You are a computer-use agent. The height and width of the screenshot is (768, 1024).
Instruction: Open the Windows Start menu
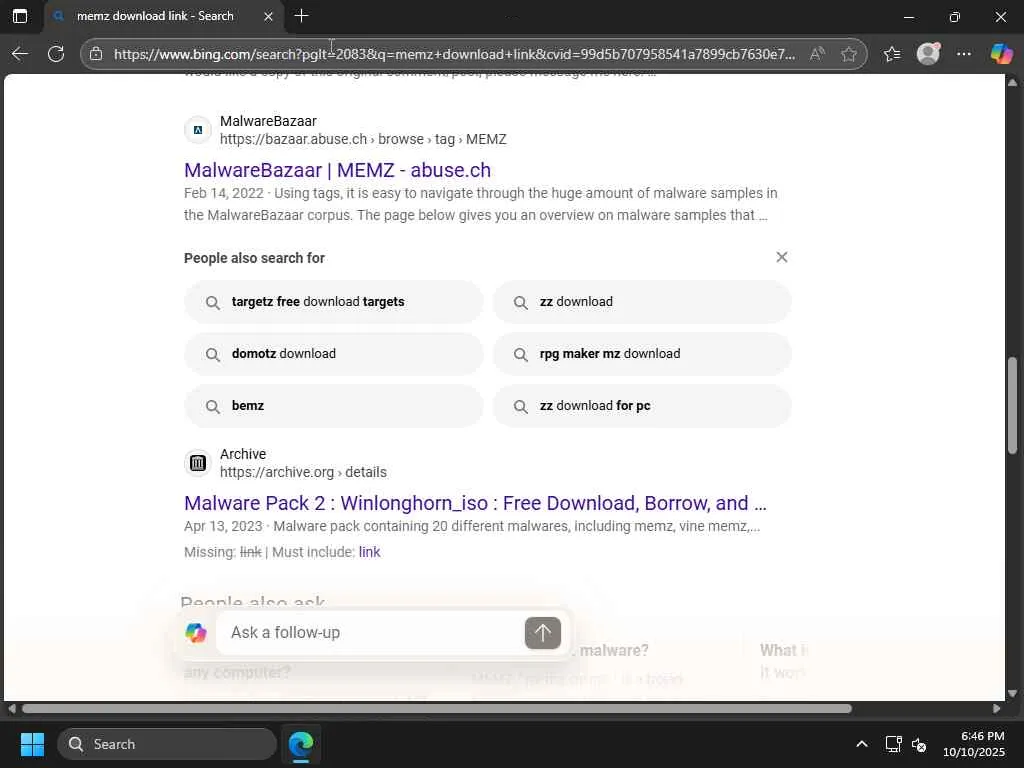click(x=32, y=744)
